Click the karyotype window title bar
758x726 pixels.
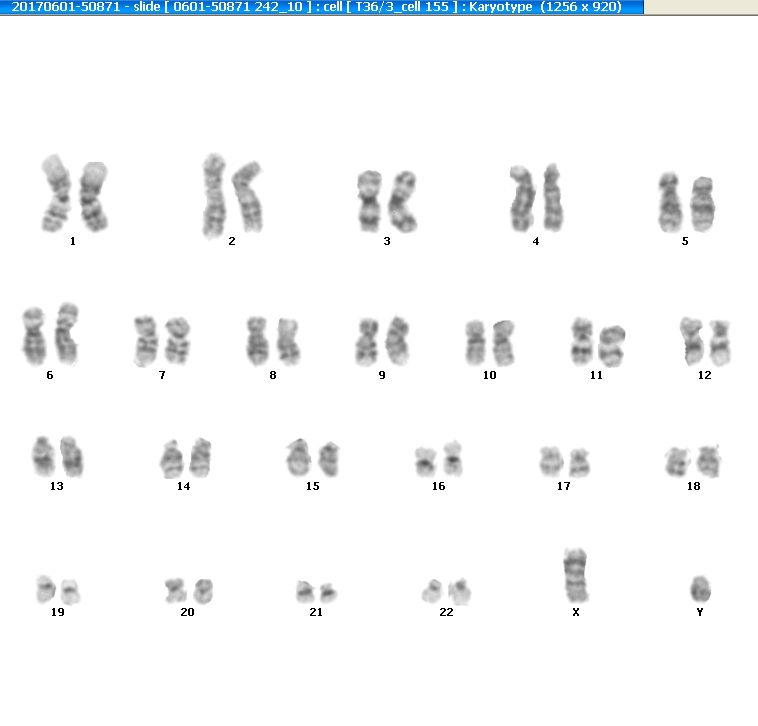321,7
